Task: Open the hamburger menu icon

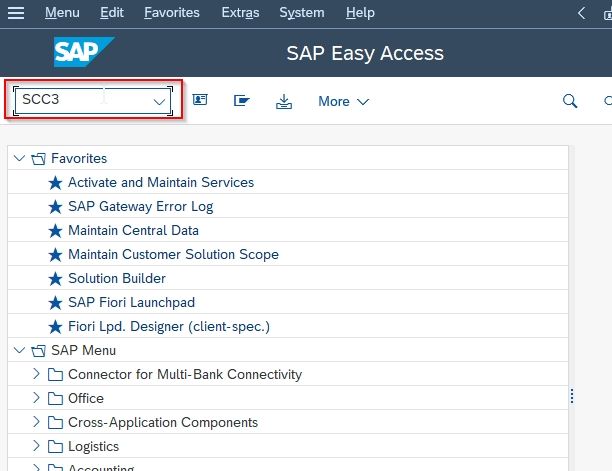Action: point(16,13)
